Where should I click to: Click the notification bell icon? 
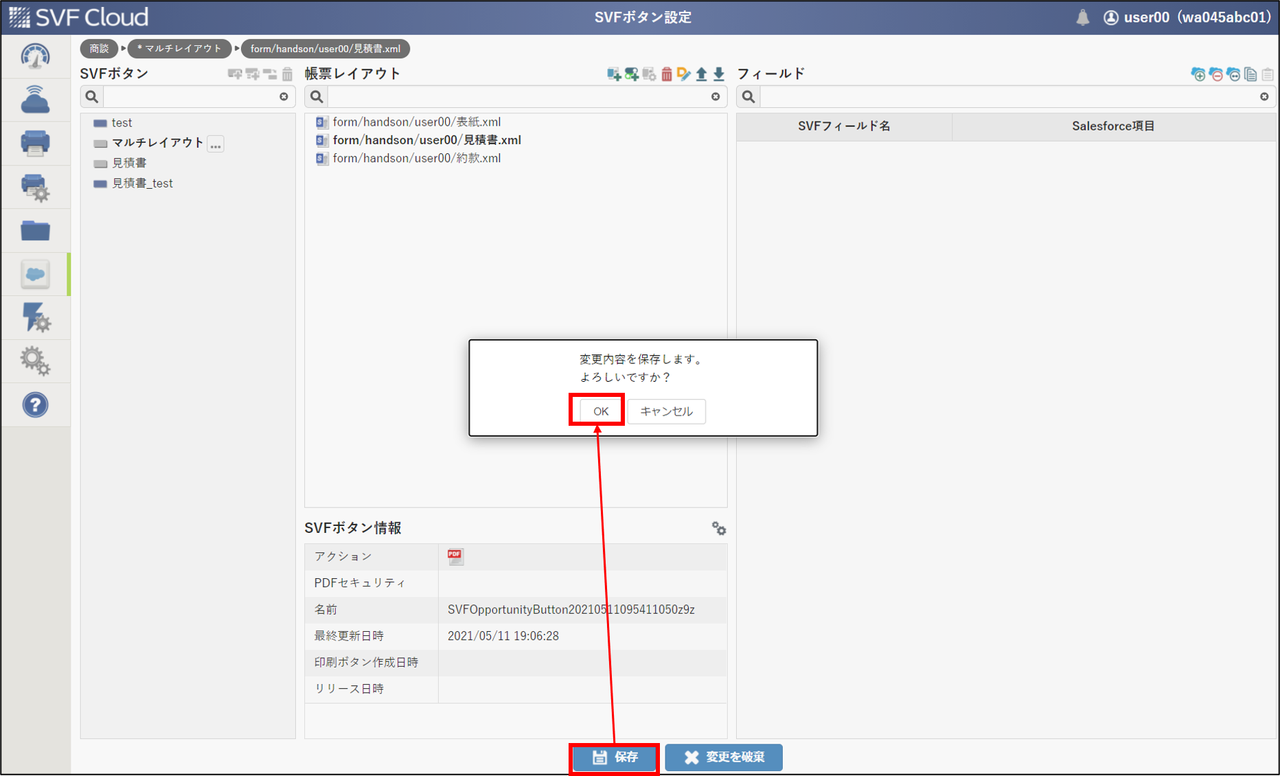[x=1083, y=17]
